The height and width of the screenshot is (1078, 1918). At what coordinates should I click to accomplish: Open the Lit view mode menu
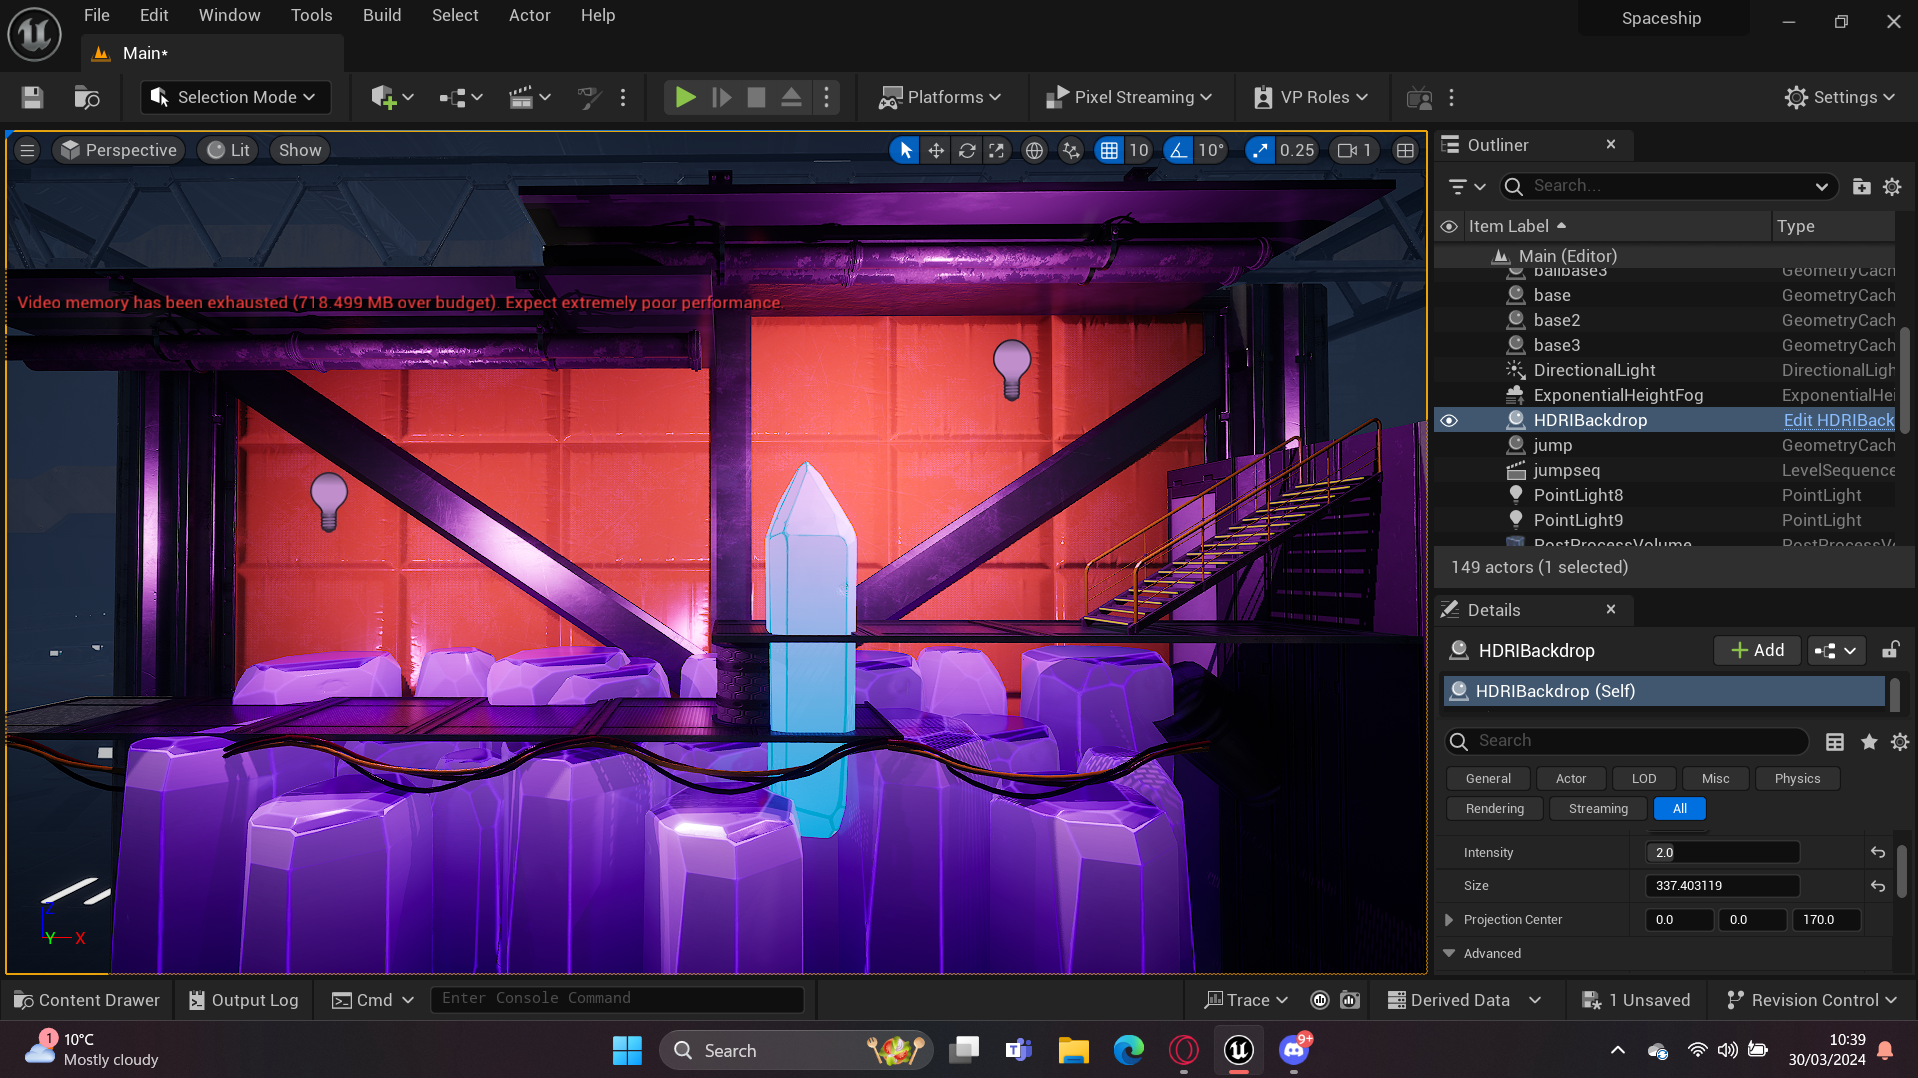coord(228,150)
